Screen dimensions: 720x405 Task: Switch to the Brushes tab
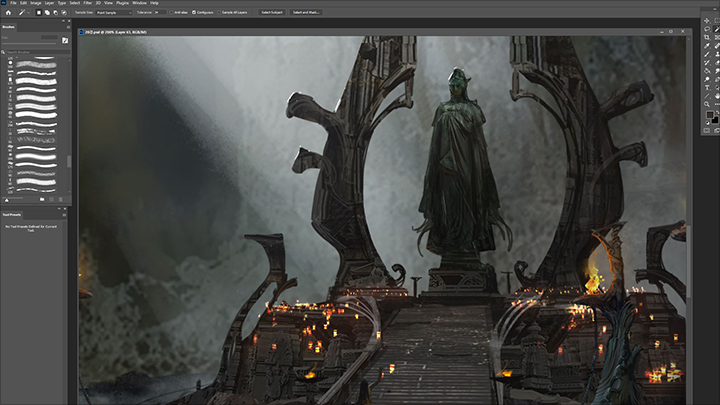(8, 27)
